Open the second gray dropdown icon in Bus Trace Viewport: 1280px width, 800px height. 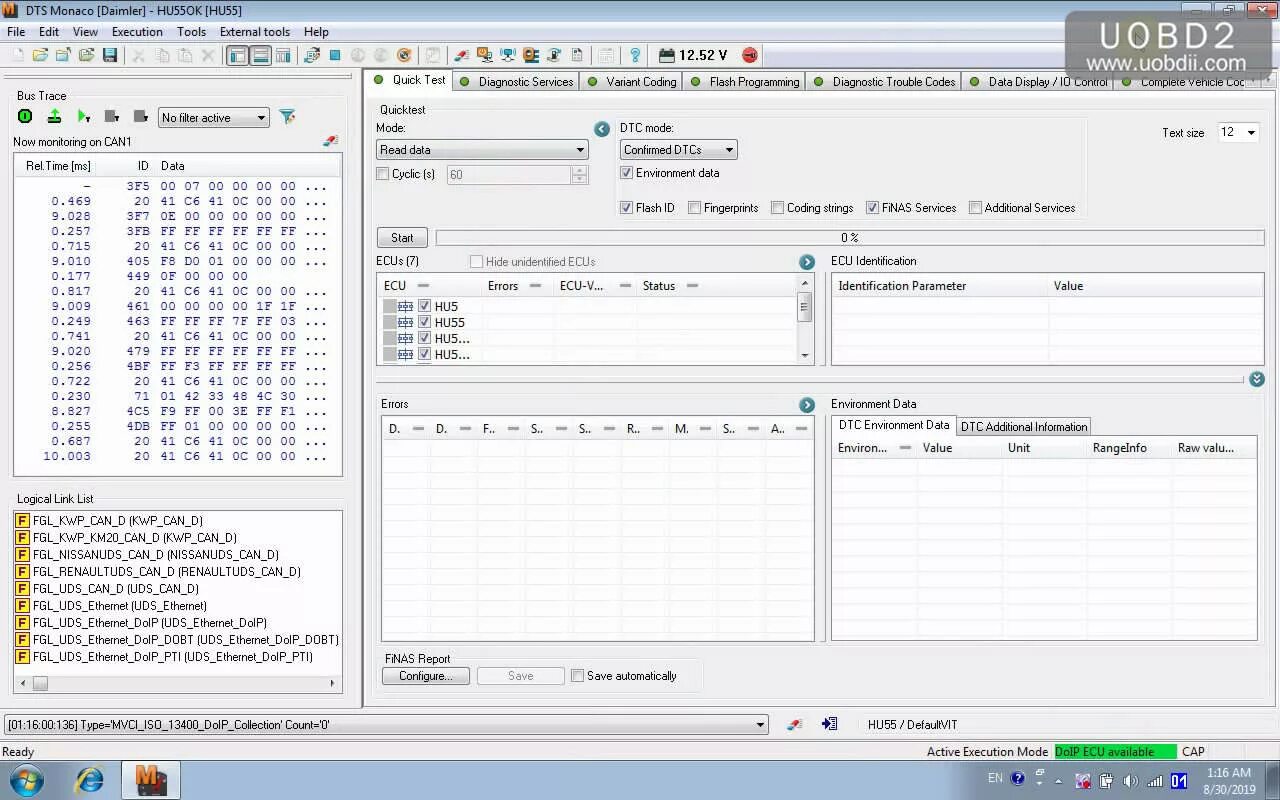tap(141, 117)
